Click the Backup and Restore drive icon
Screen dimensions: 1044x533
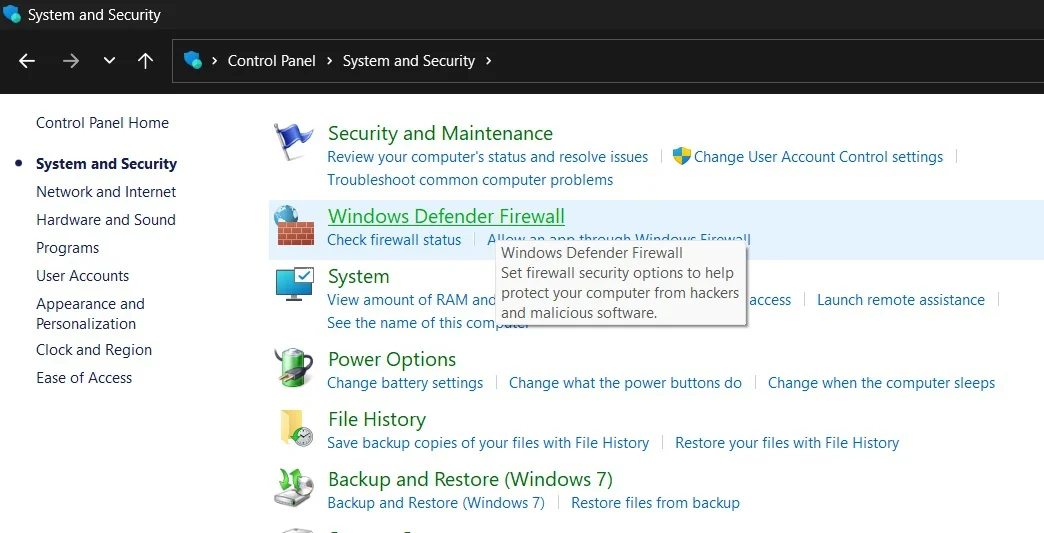pyautogui.click(x=294, y=488)
